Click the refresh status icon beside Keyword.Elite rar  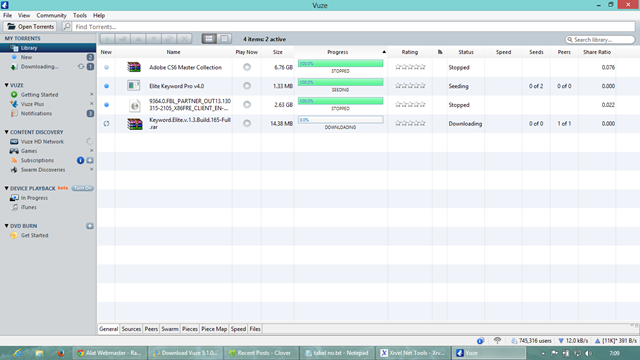coord(107,123)
